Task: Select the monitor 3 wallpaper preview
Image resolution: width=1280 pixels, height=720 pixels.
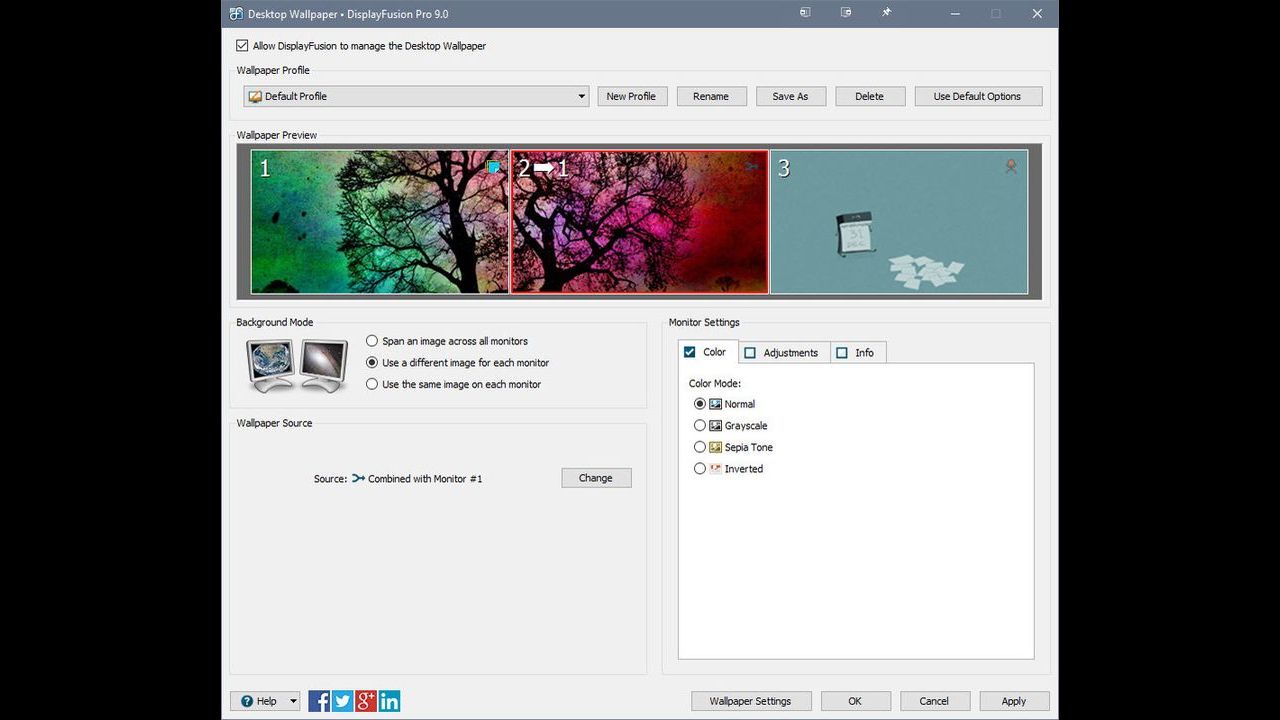Action: (899, 222)
